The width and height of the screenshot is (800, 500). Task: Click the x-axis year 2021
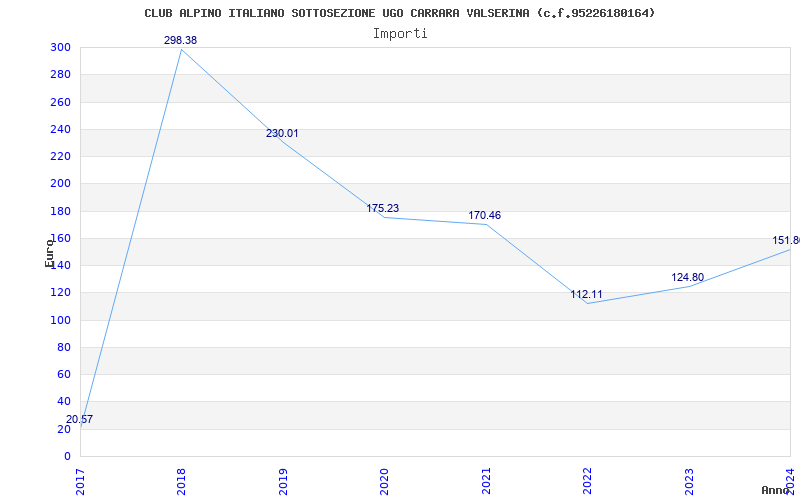[486, 482]
